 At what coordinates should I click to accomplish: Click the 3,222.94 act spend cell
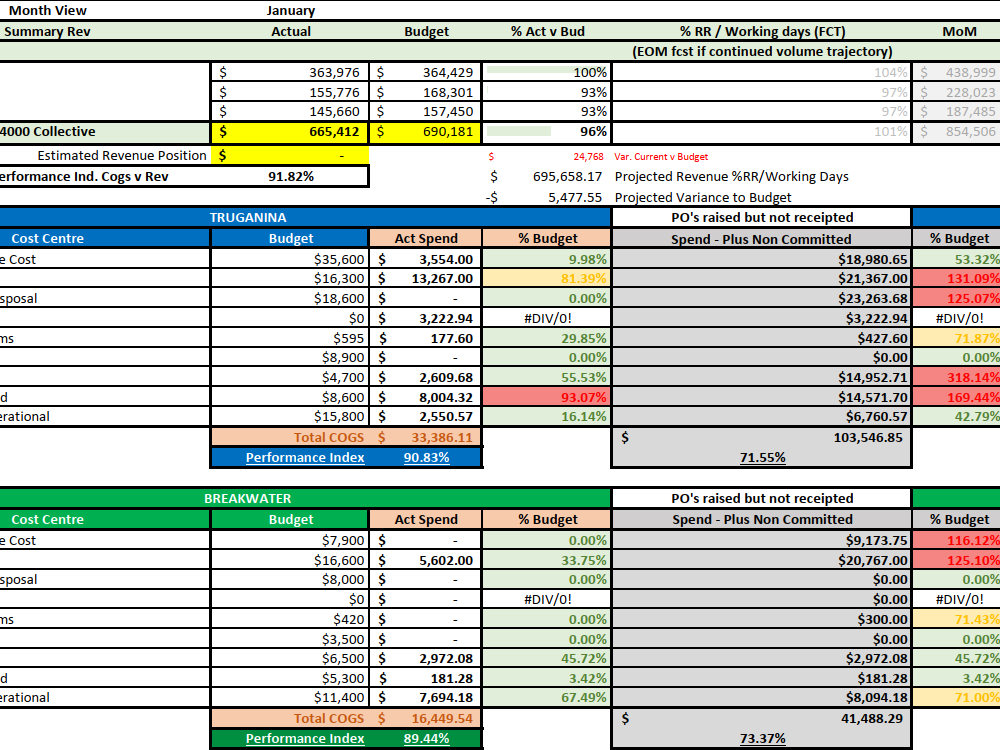tap(426, 318)
